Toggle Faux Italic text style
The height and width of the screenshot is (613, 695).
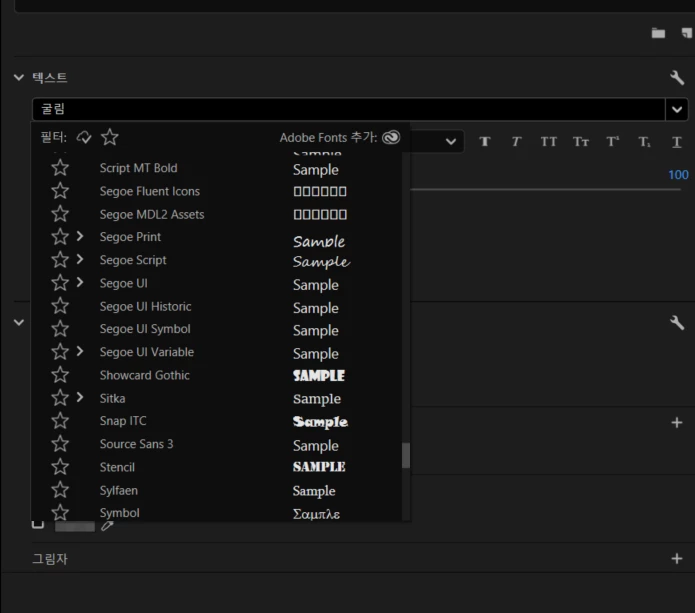(516, 142)
